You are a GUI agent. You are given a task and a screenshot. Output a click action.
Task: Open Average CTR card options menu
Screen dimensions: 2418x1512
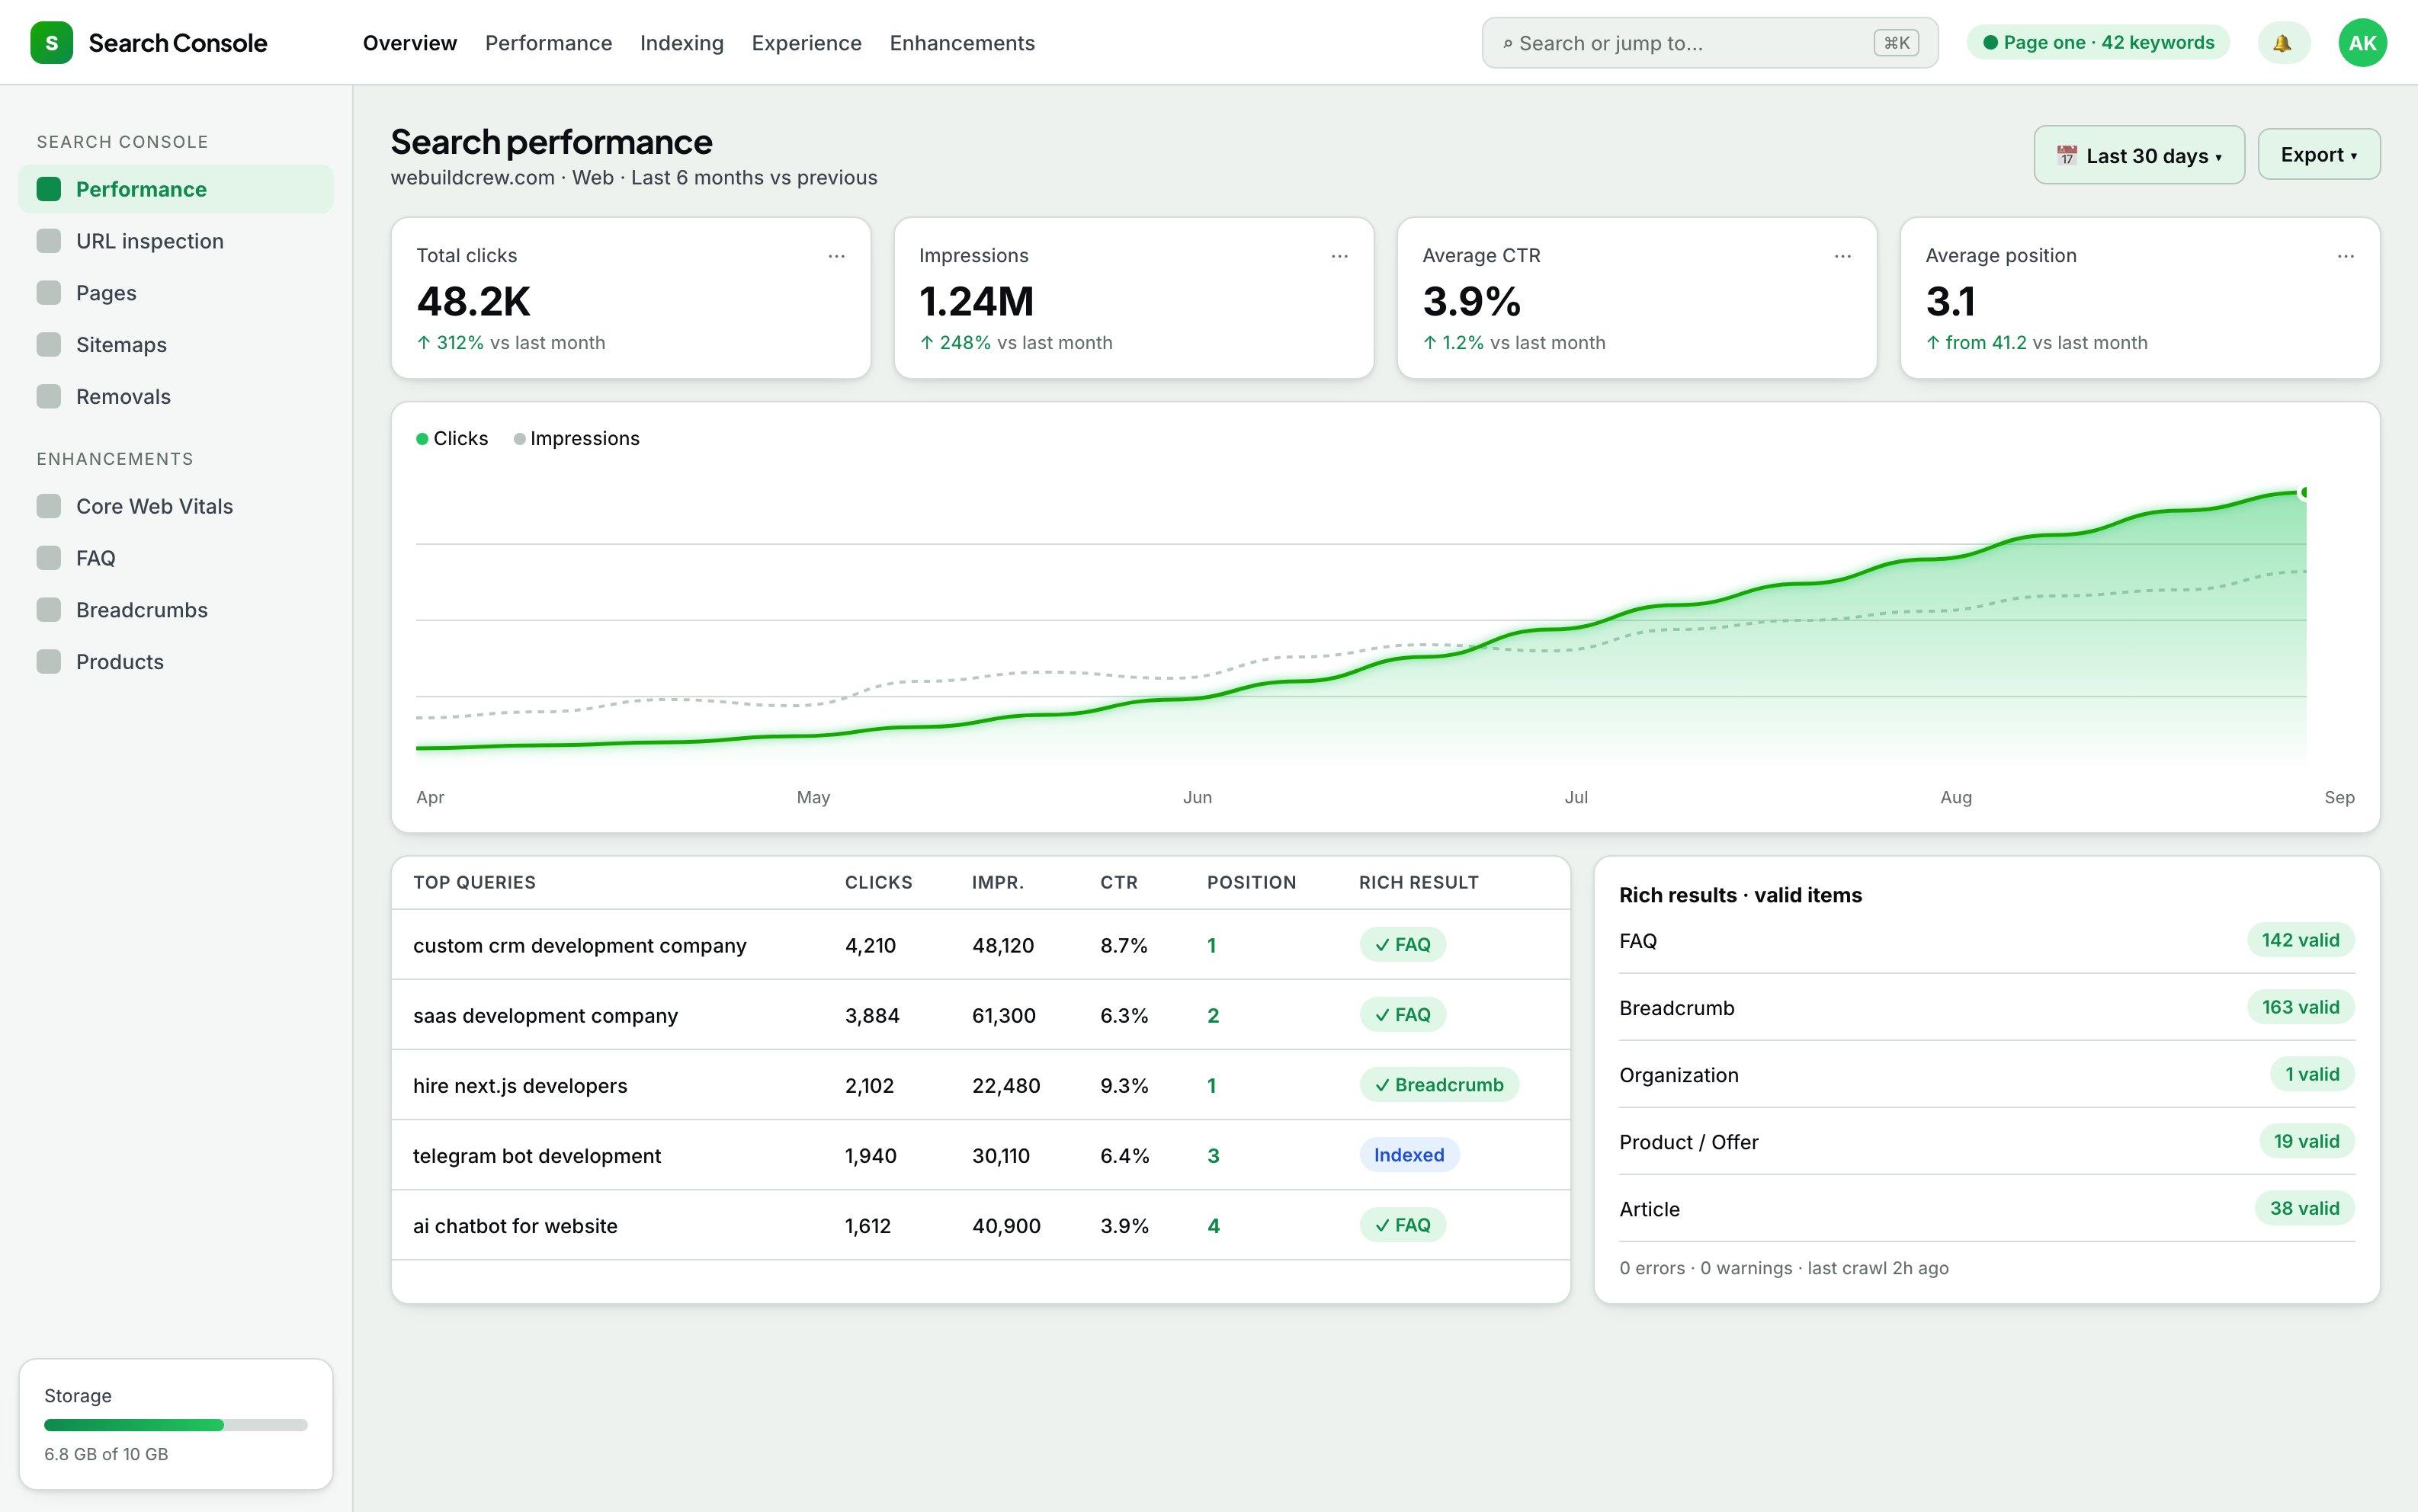(x=1842, y=256)
